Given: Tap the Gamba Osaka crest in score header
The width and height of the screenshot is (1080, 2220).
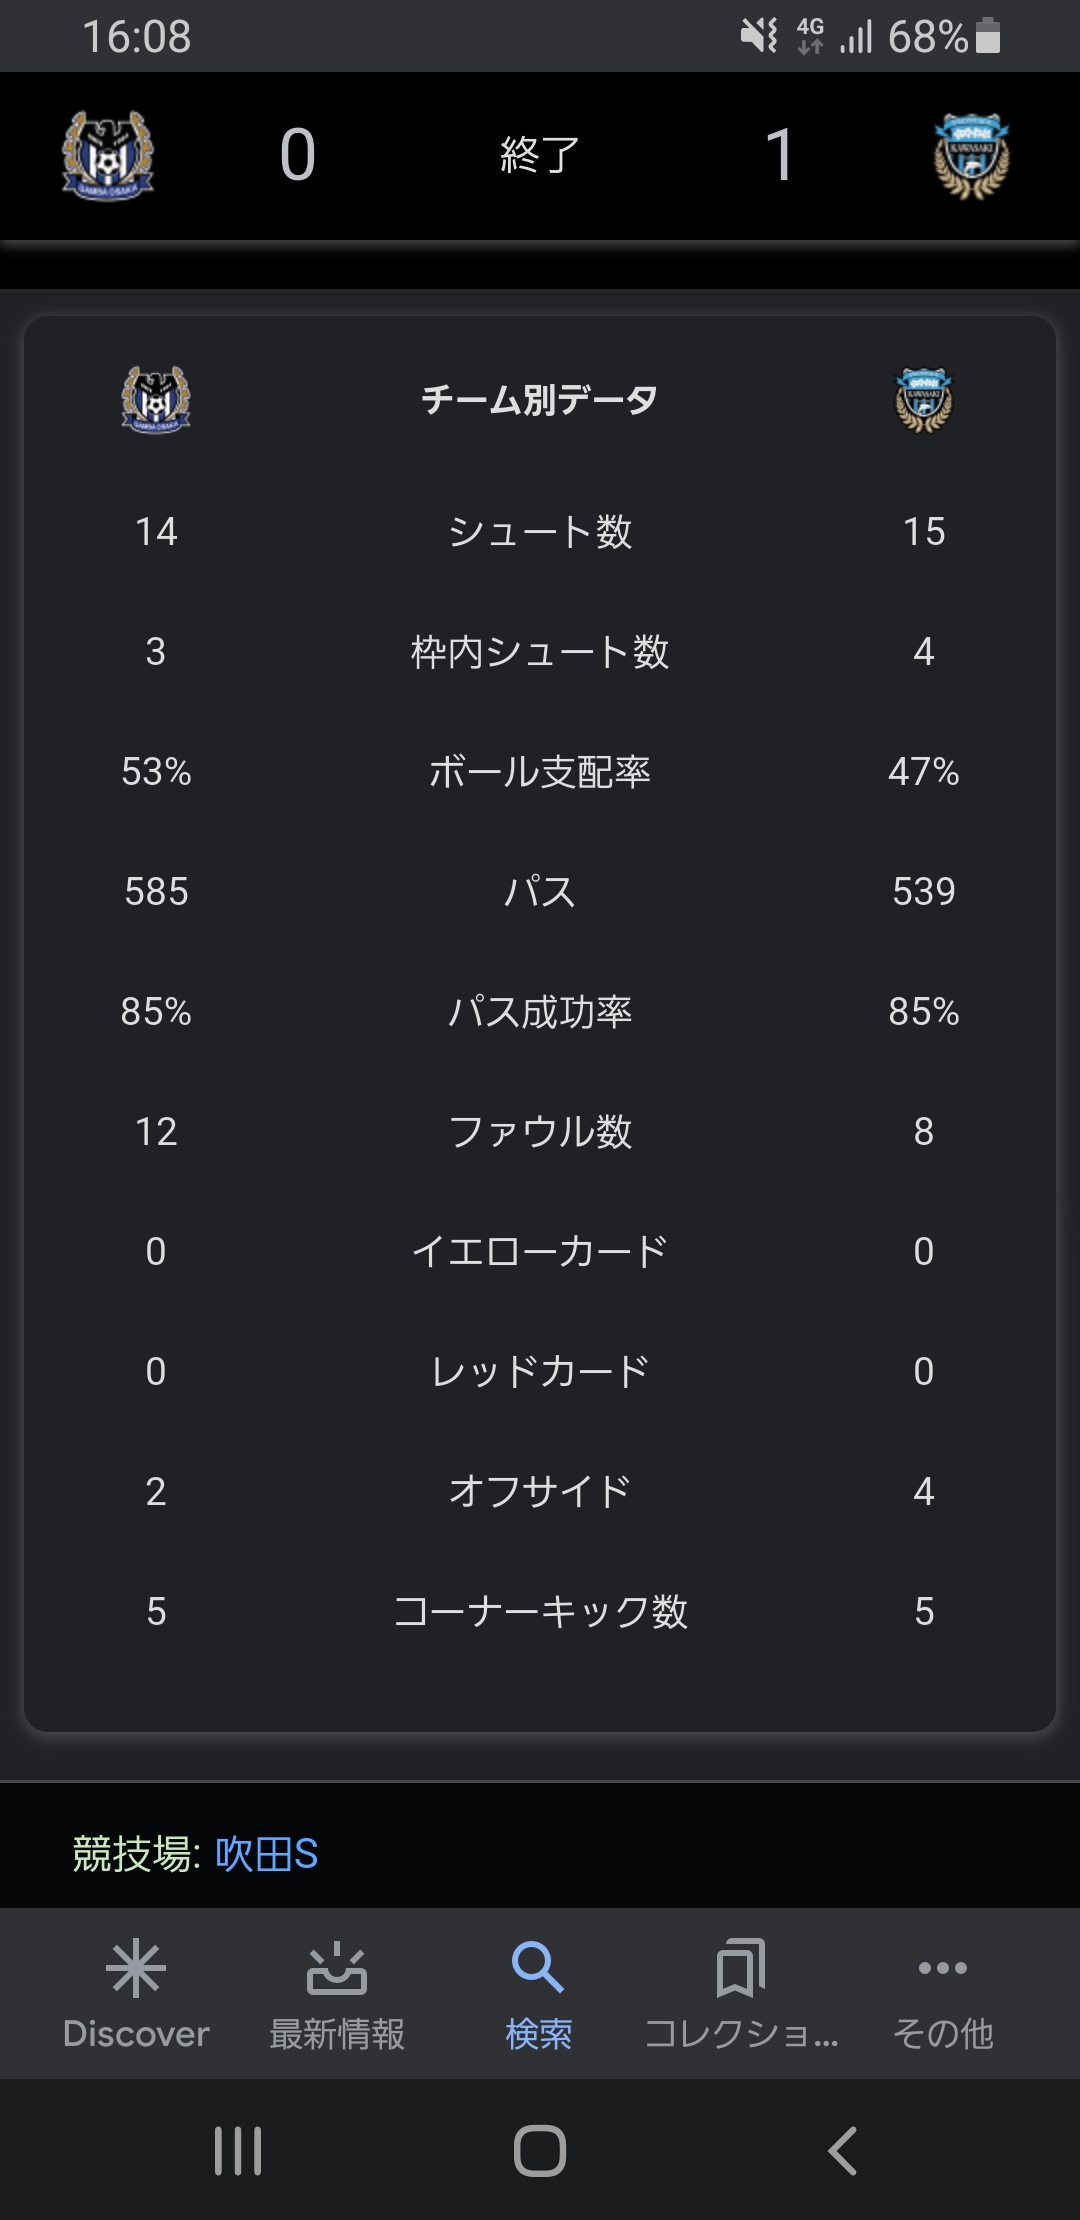Looking at the screenshot, I should click(x=108, y=155).
